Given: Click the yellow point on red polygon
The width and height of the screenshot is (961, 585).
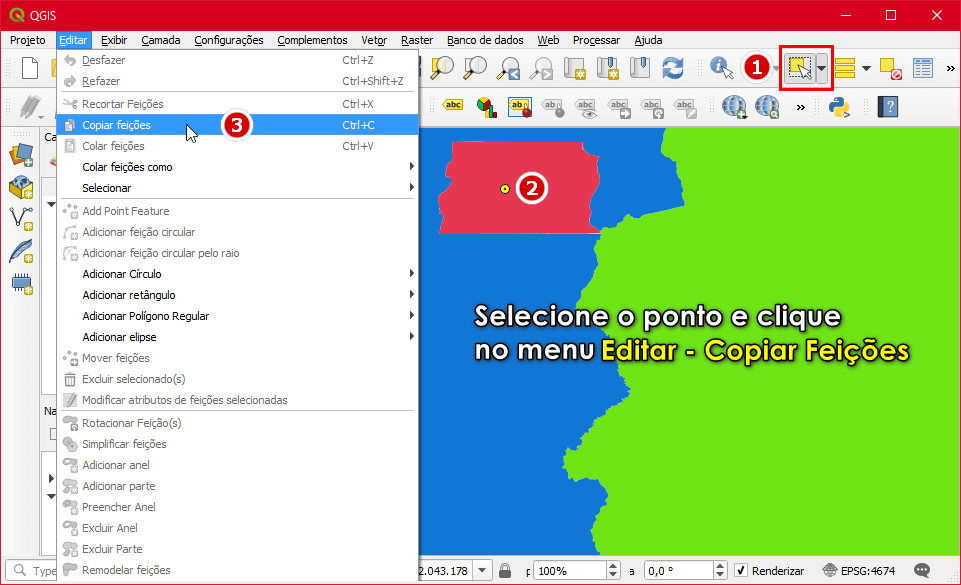Looking at the screenshot, I should click(x=505, y=188).
